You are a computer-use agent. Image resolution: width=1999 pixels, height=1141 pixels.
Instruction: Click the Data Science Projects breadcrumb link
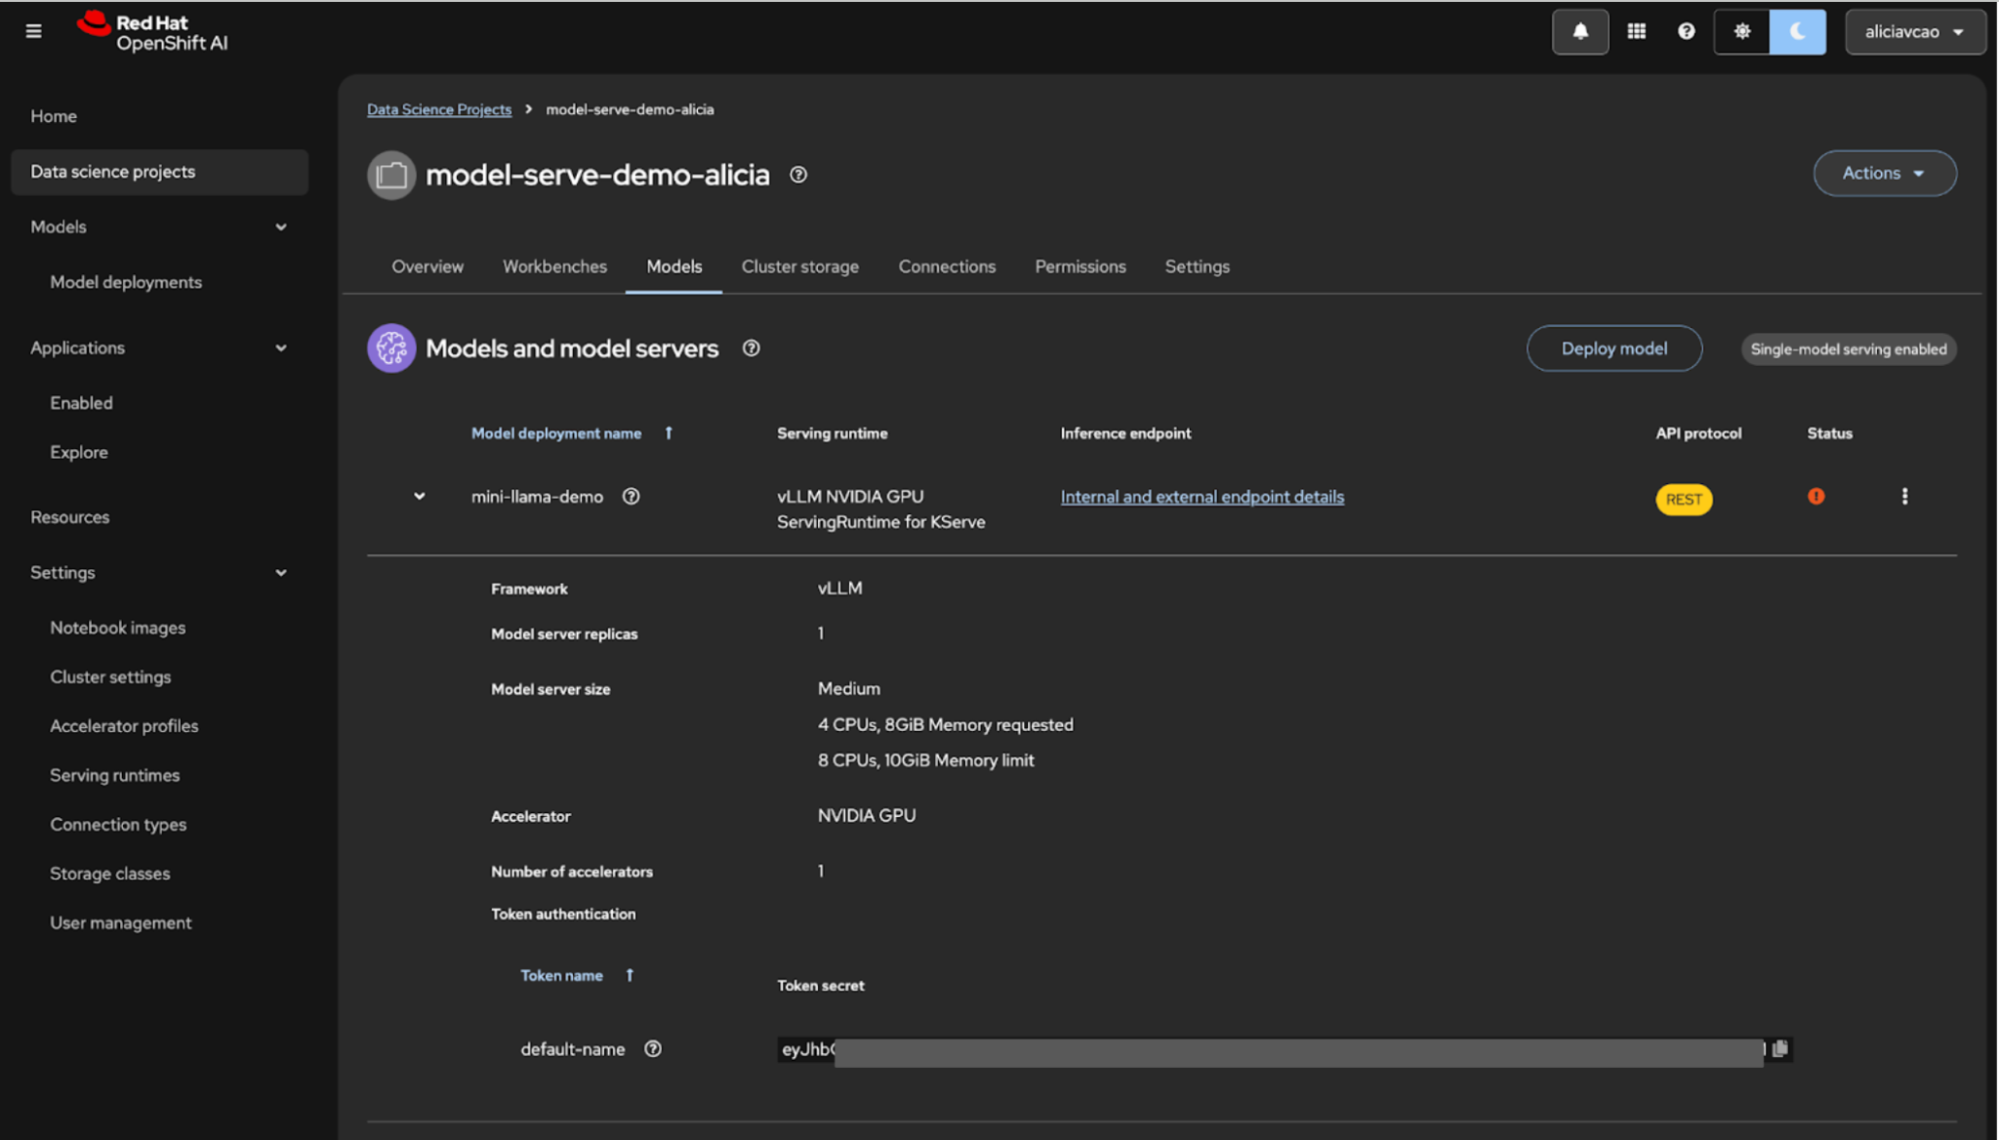tap(439, 109)
